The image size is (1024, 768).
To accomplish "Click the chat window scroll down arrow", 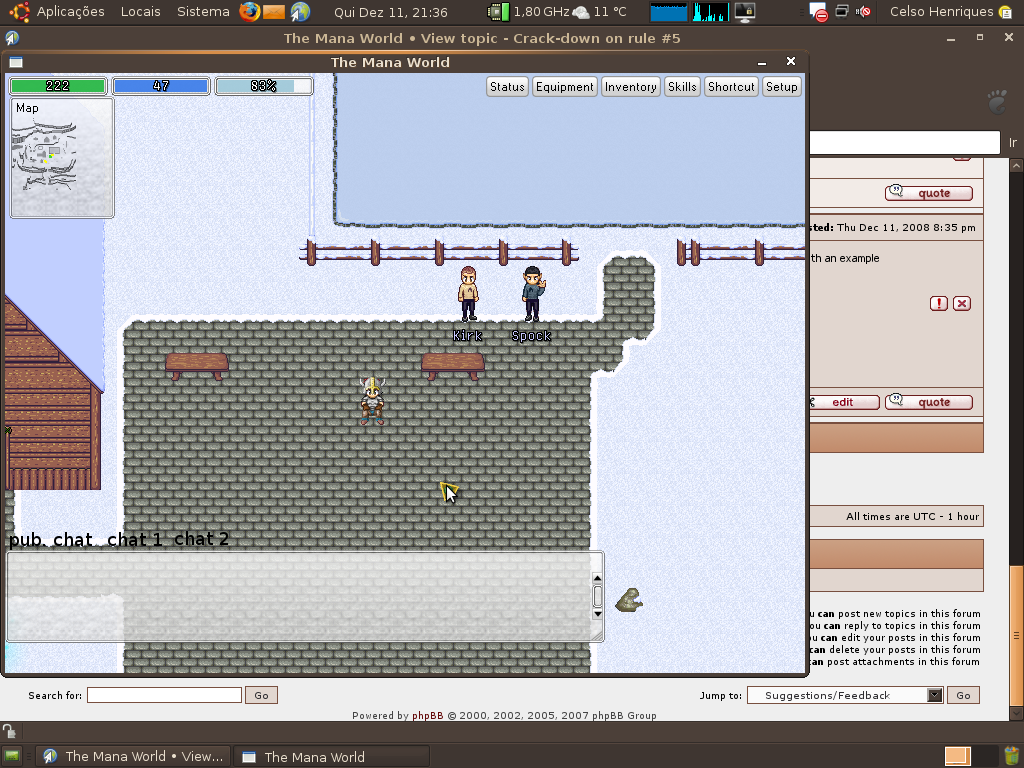I will [597, 614].
